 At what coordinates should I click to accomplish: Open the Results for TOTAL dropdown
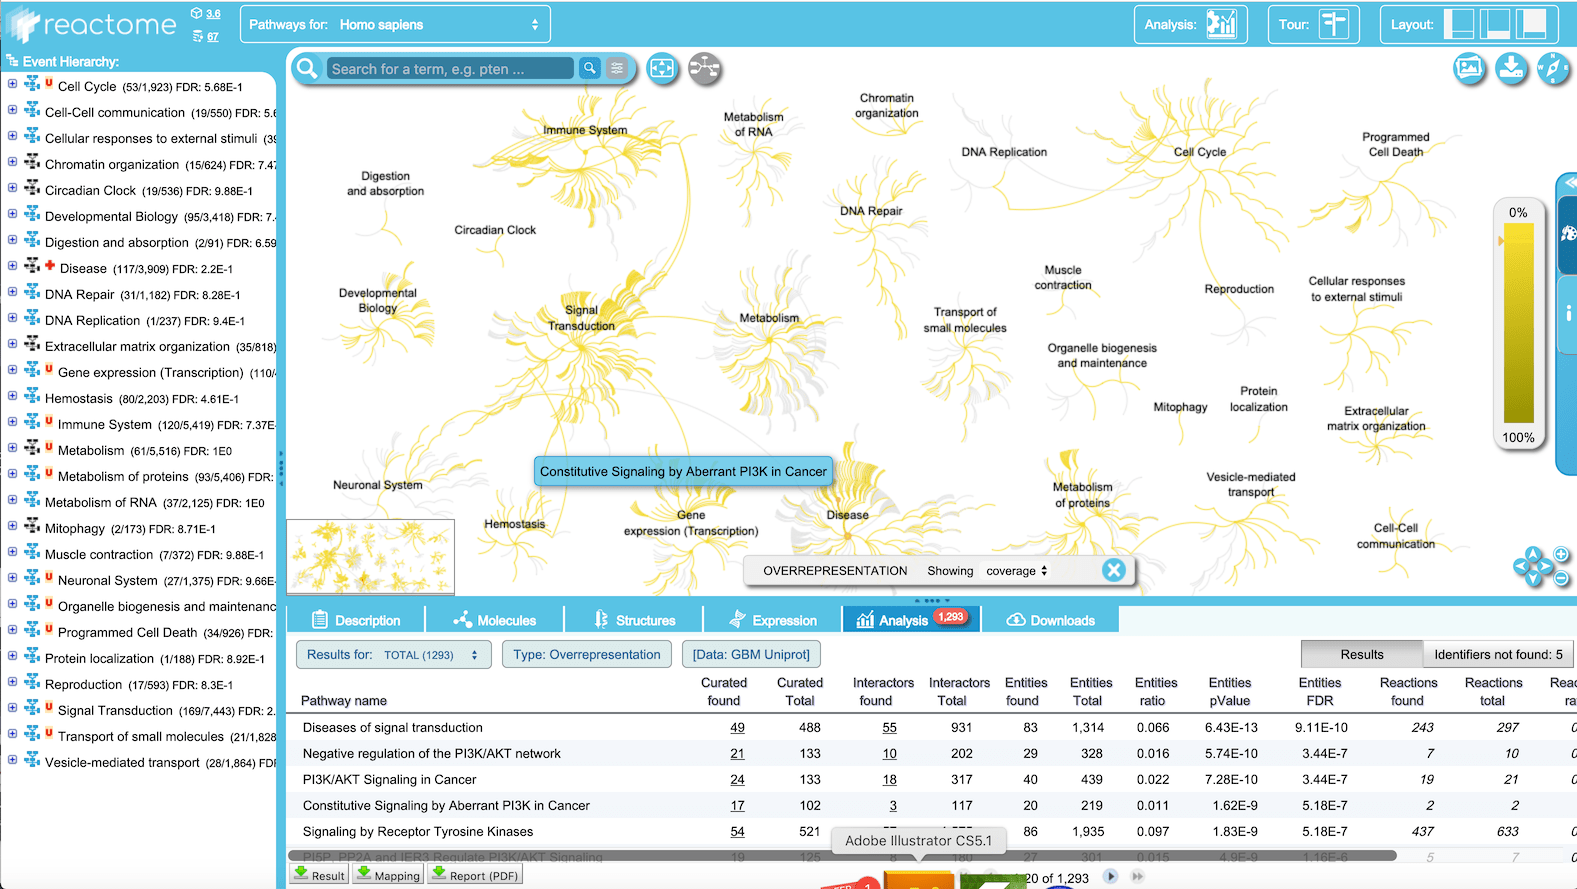point(393,655)
